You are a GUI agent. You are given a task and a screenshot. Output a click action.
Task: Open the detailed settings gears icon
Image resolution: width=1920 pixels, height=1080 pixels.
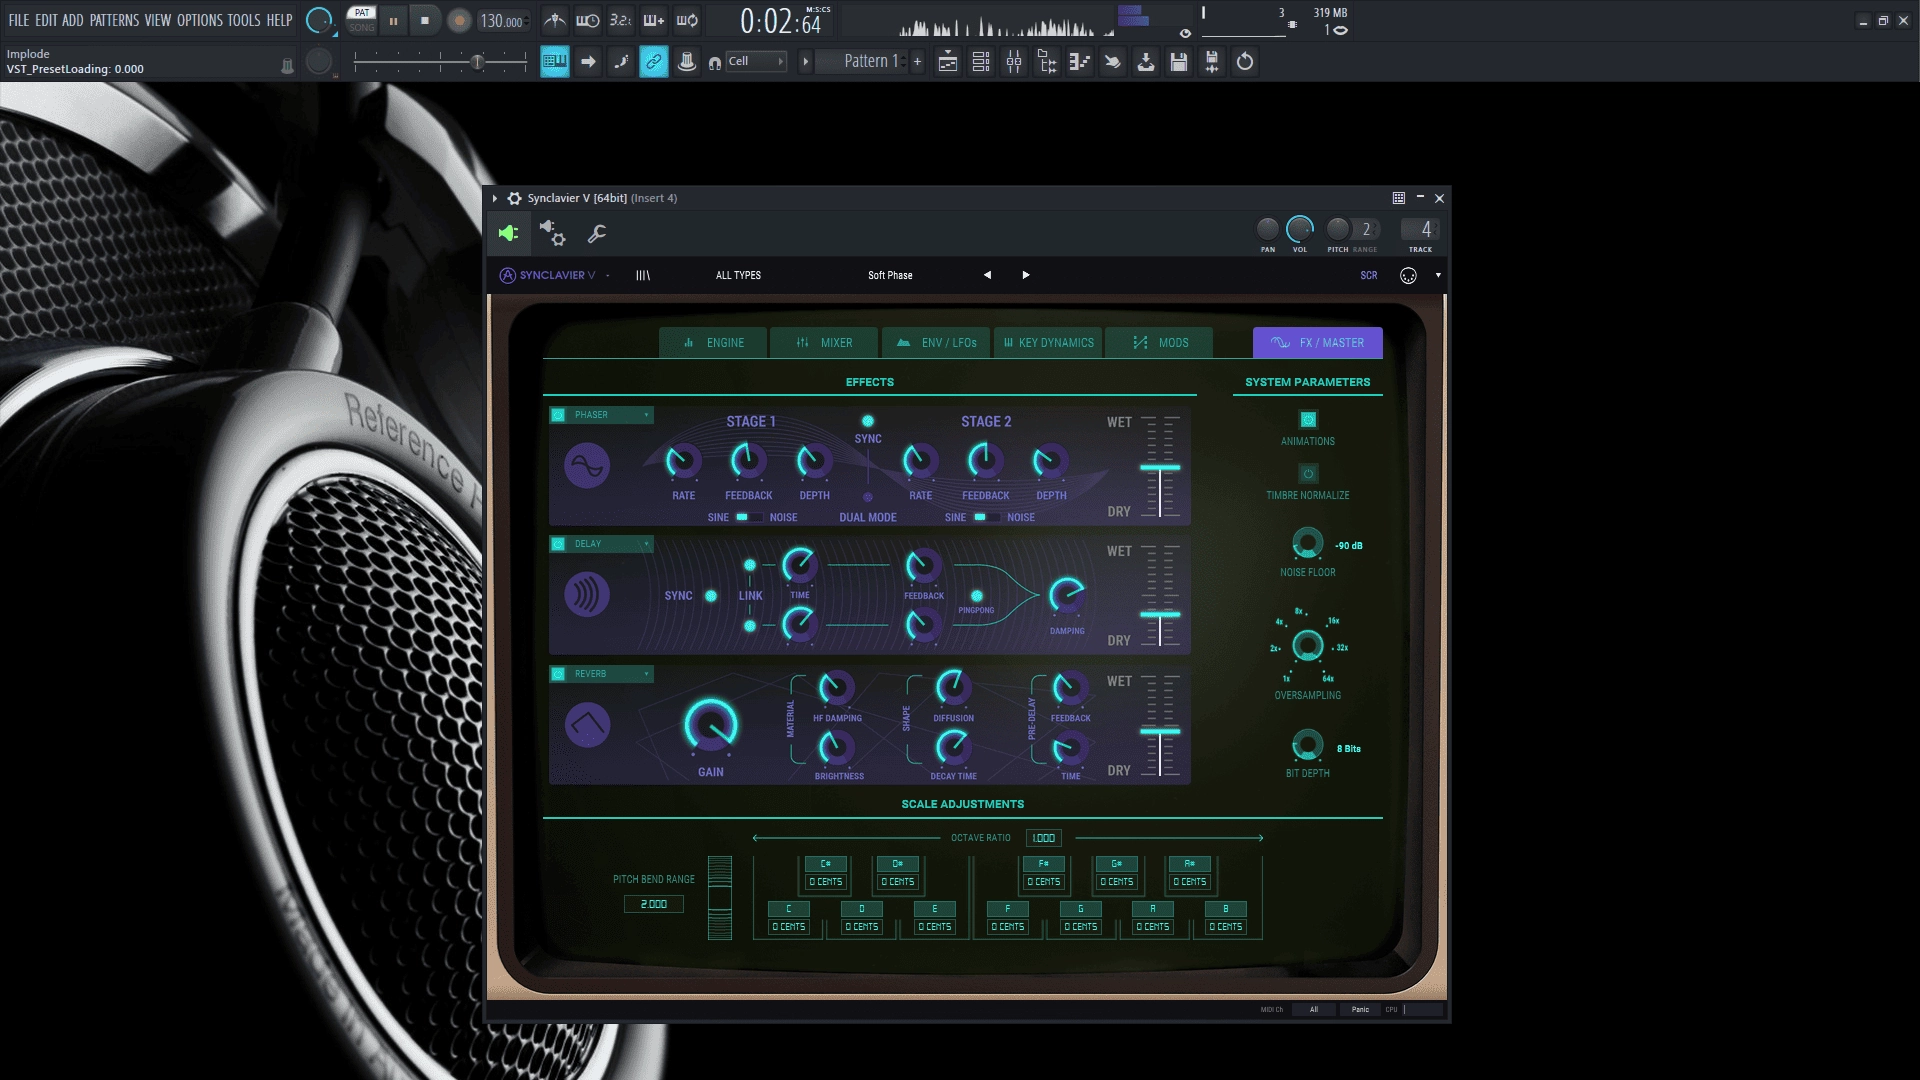pos(552,233)
